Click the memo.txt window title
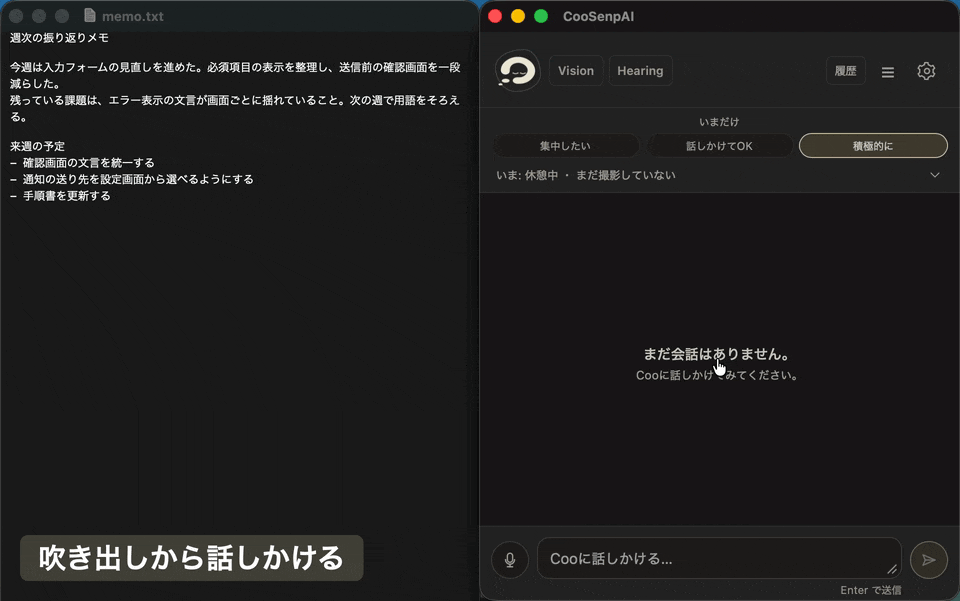Image resolution: width=960 pixels, height=601 pixels. pos(133,17)
